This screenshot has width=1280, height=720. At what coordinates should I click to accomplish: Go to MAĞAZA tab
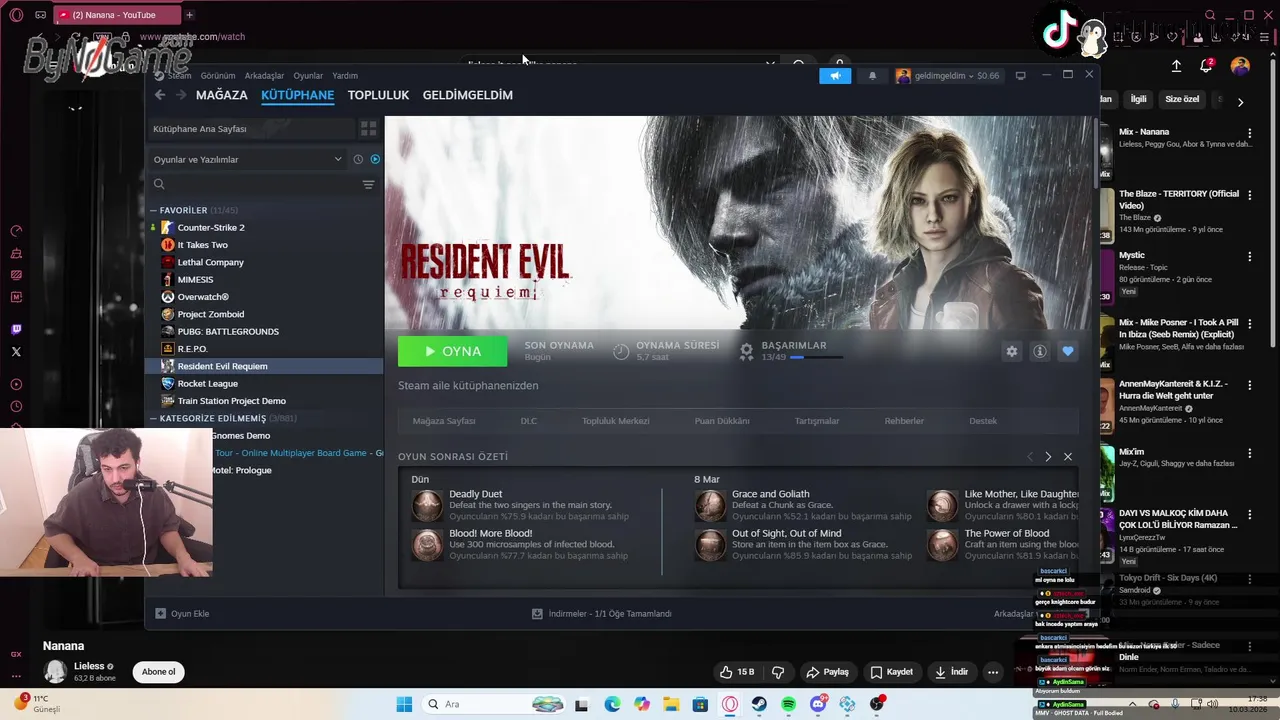point(221,95)
